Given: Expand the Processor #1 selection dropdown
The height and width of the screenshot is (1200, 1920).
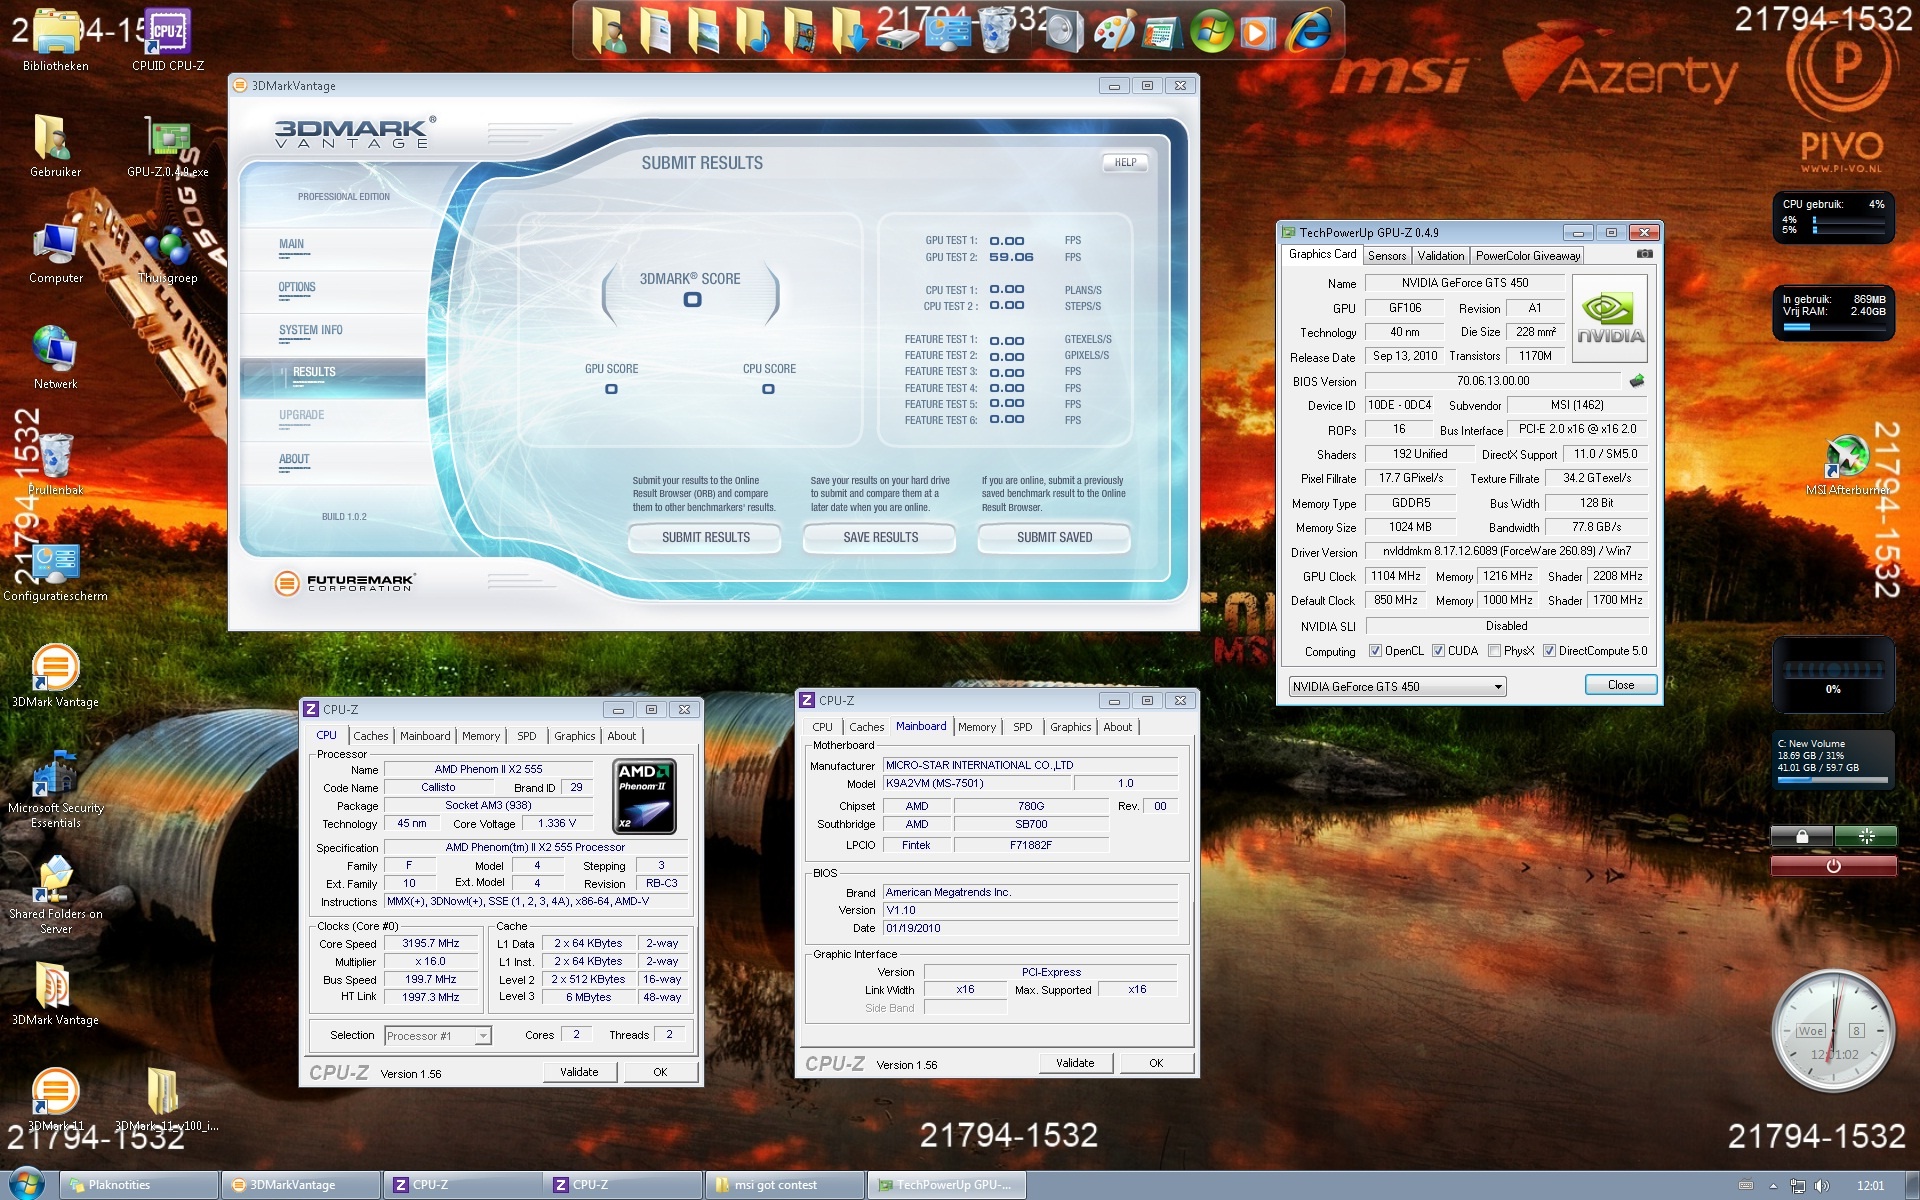Looking at the screenshot, I should coord(483,1036).
